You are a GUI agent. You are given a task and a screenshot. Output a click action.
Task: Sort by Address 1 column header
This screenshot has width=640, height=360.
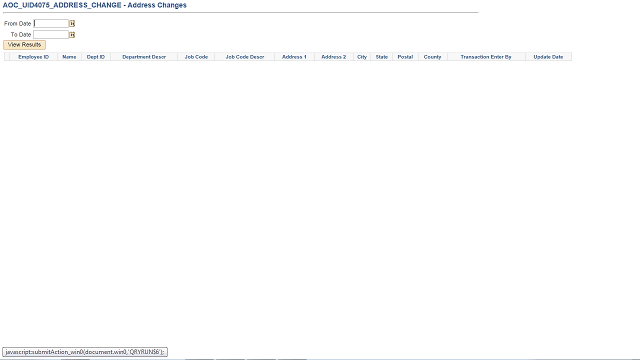[x=294, y=57]
